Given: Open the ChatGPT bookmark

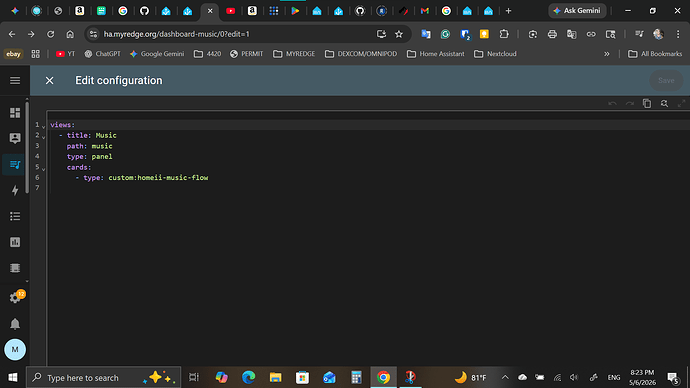Looking at the screenshot, I should point(102,54).
